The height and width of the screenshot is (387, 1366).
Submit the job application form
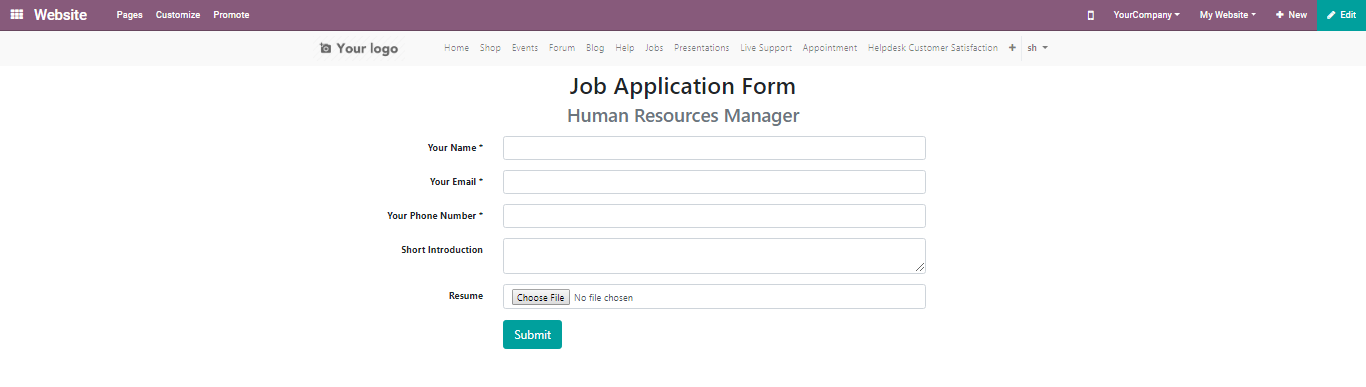tap(532, 335)
